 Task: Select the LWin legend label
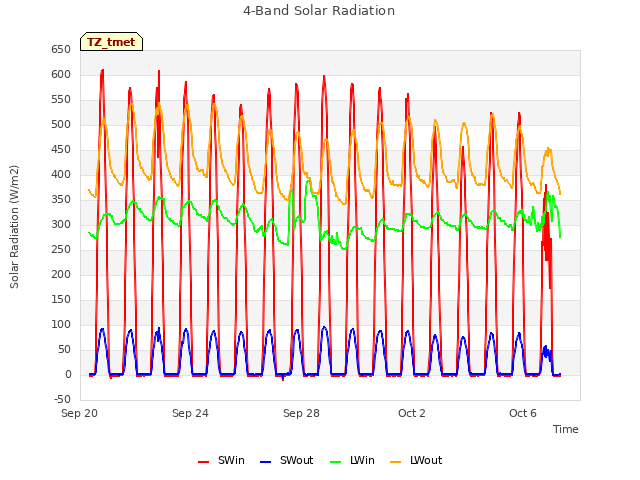click(362, 460)
